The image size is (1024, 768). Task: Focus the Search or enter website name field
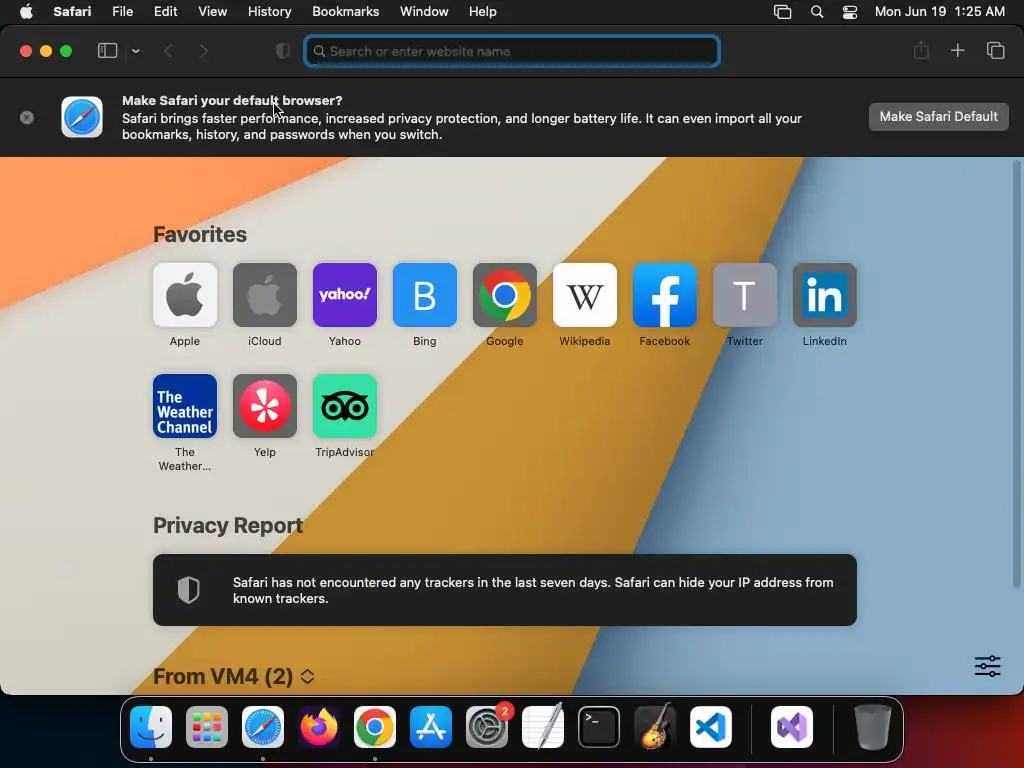click(512, 51)
